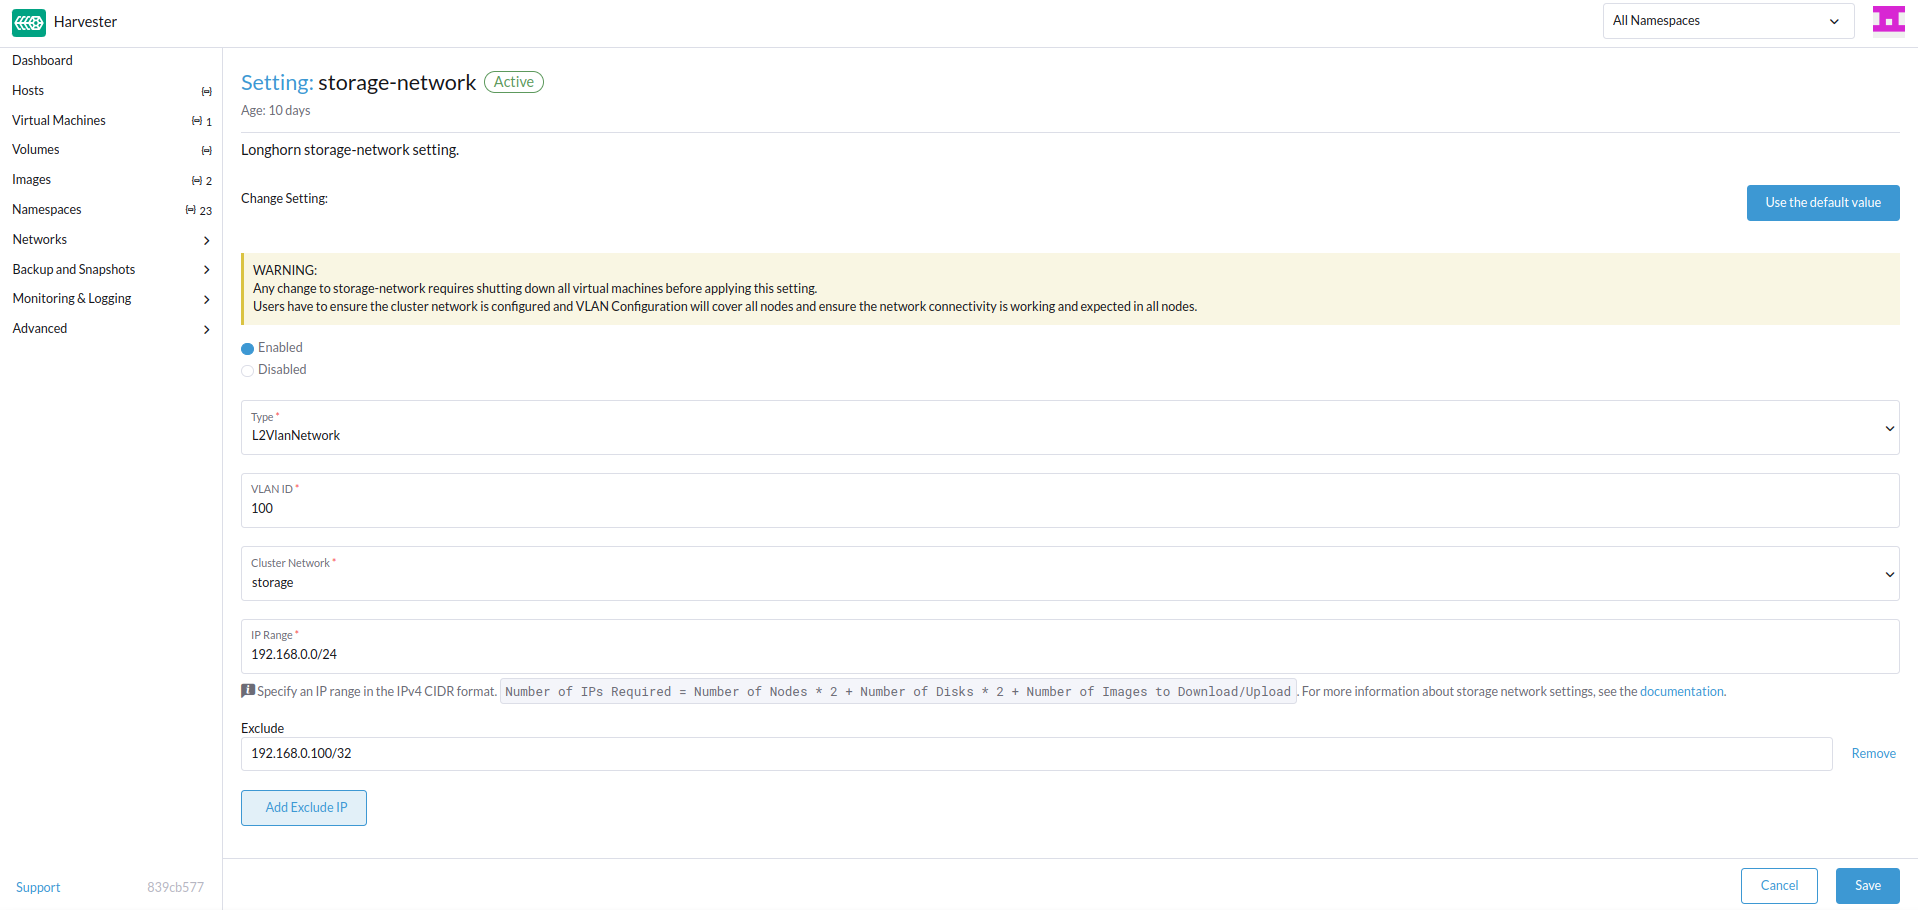The width and height of the screenshot is (1918, 910).
Task: Click the Volumes count icon in sidebar
Action: point(206,151)
